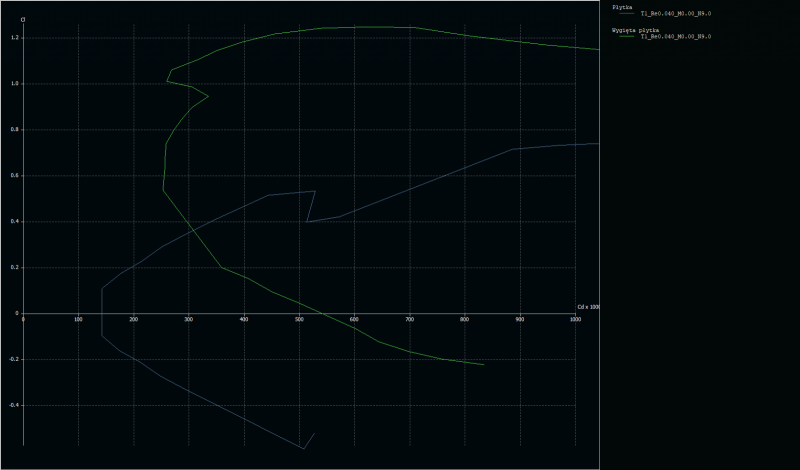Click the Cd x 1000 axis label

pyautogui.click(x=588, y=306)
